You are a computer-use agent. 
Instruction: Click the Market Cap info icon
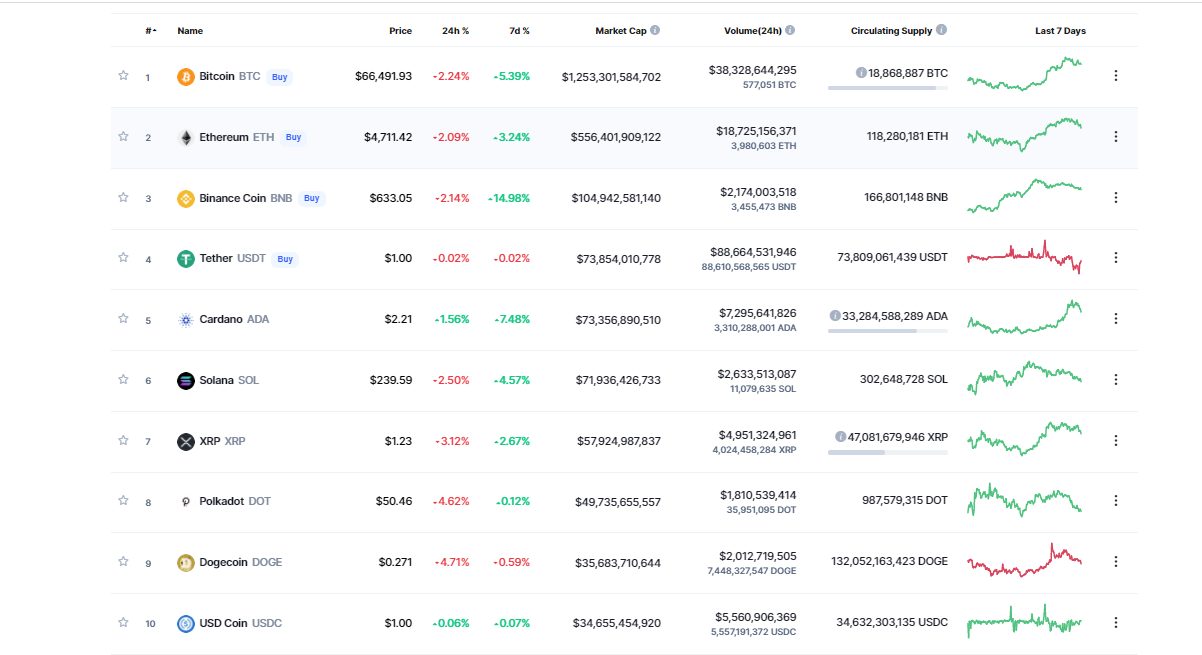[655, 30]
